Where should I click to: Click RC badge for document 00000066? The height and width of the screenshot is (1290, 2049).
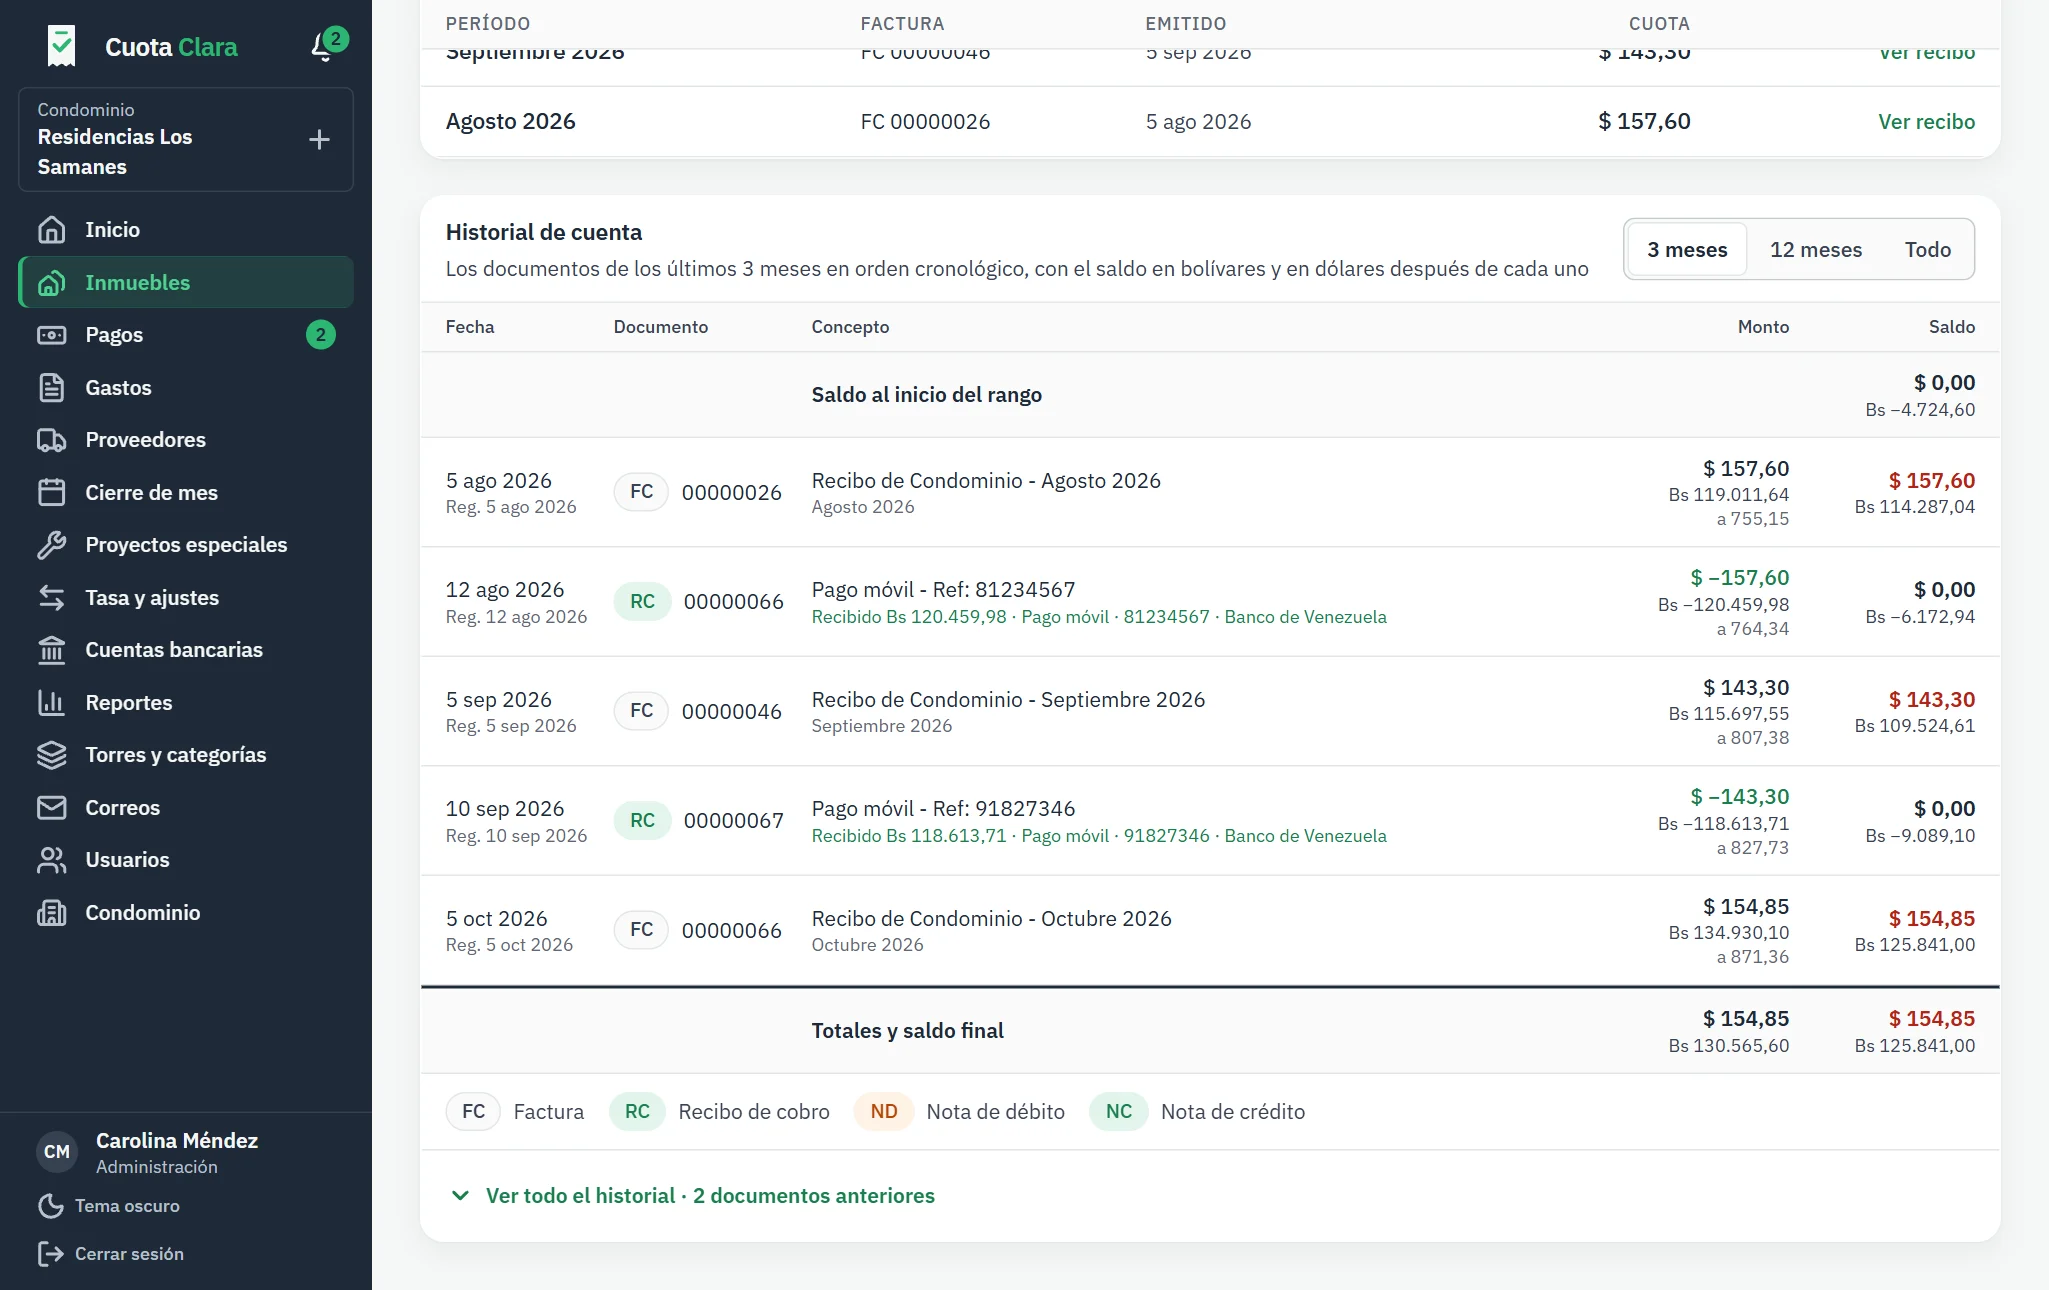pyautogui.click(x=642, y=602)
